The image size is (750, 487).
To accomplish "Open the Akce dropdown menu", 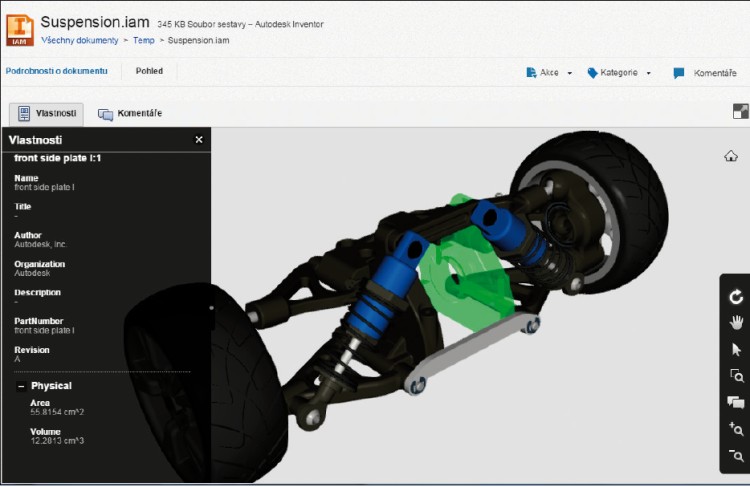I will point(549,73).
